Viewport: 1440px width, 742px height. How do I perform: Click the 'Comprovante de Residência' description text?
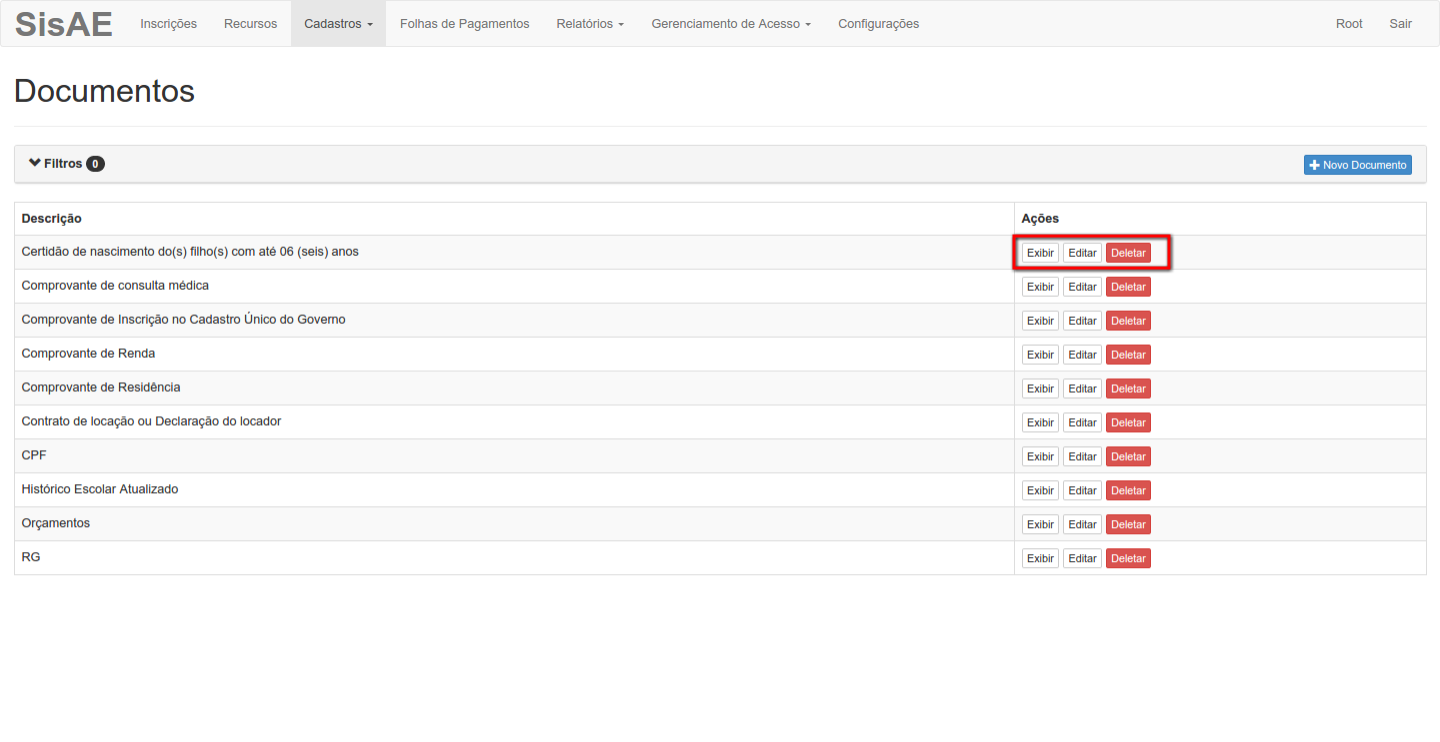coord(101,387)
